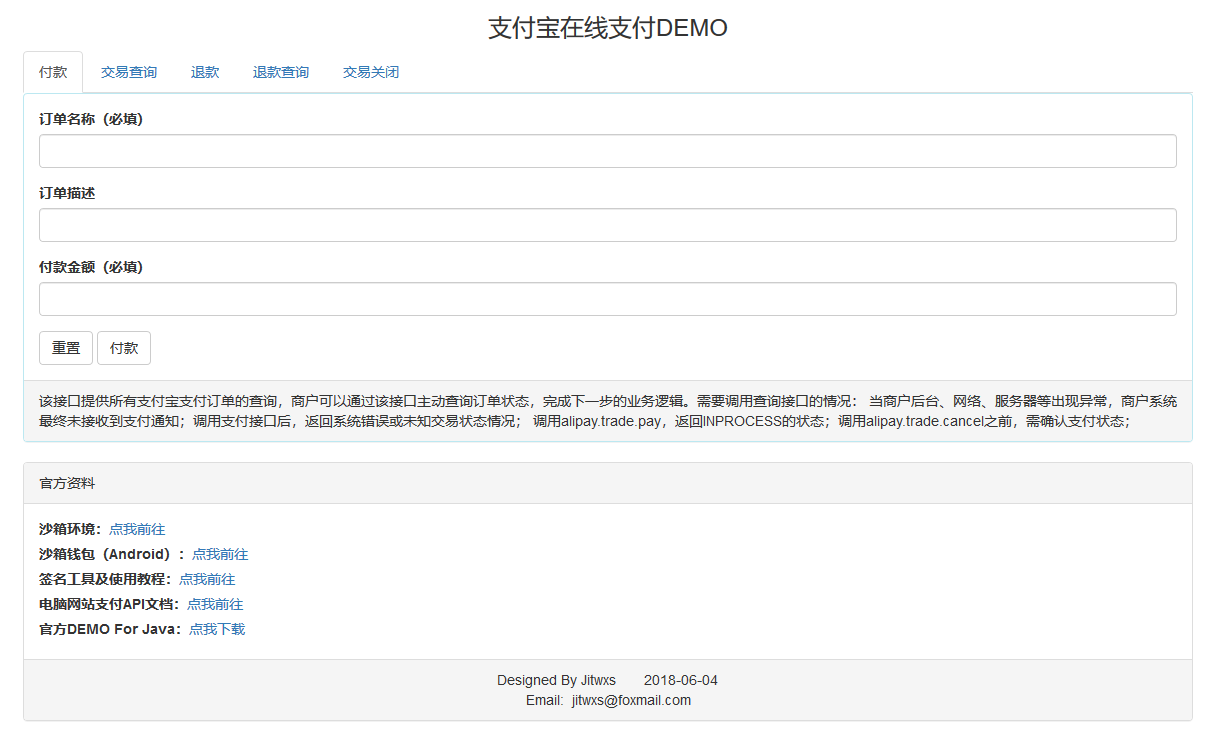The image size is (1223, 729).
Task: Open the 交易关闭 tab
Action: (x=369, y=71)
